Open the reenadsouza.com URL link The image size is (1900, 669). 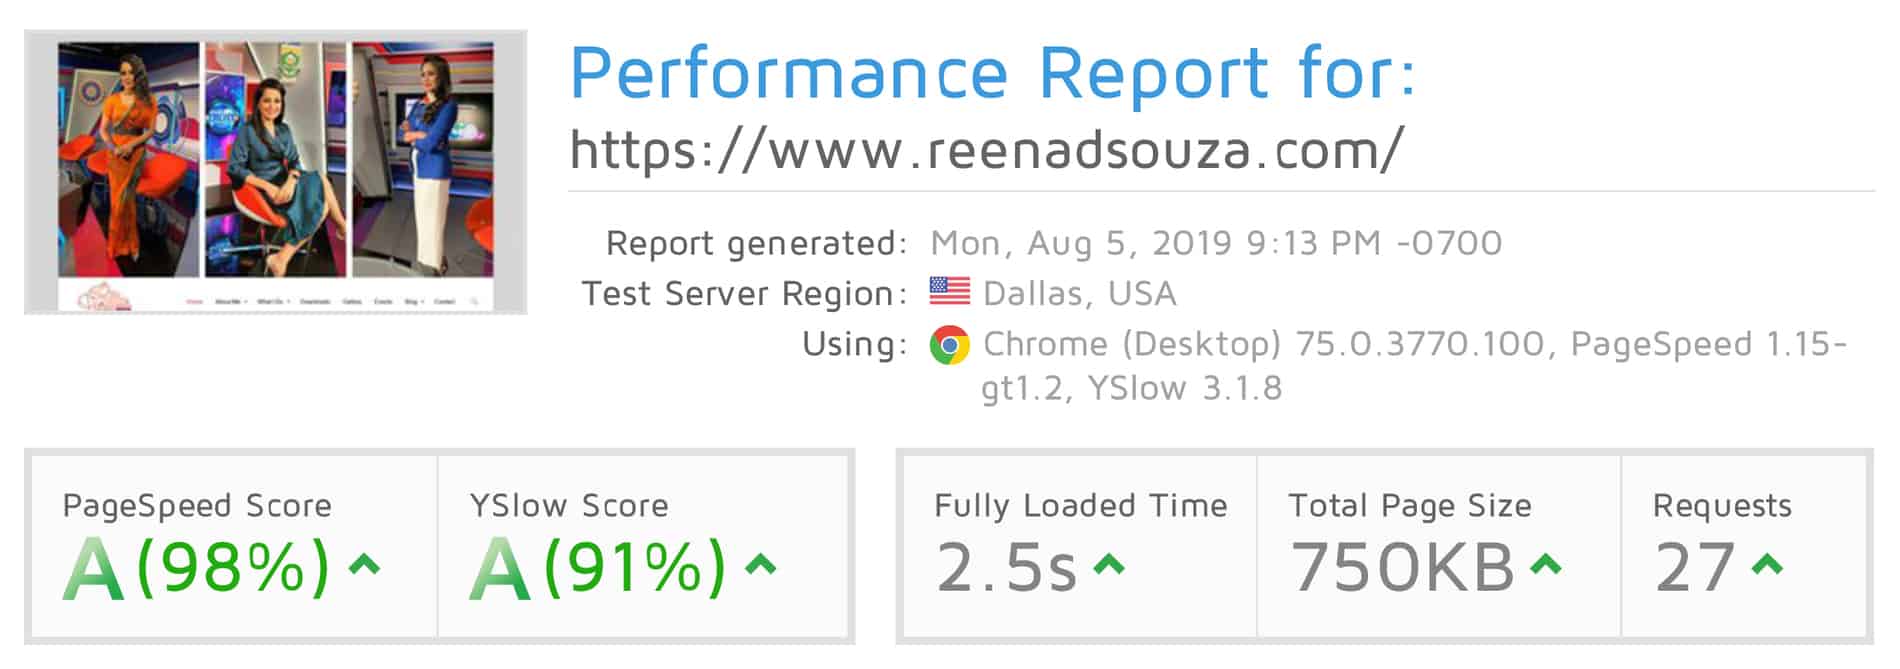point(986,150)
